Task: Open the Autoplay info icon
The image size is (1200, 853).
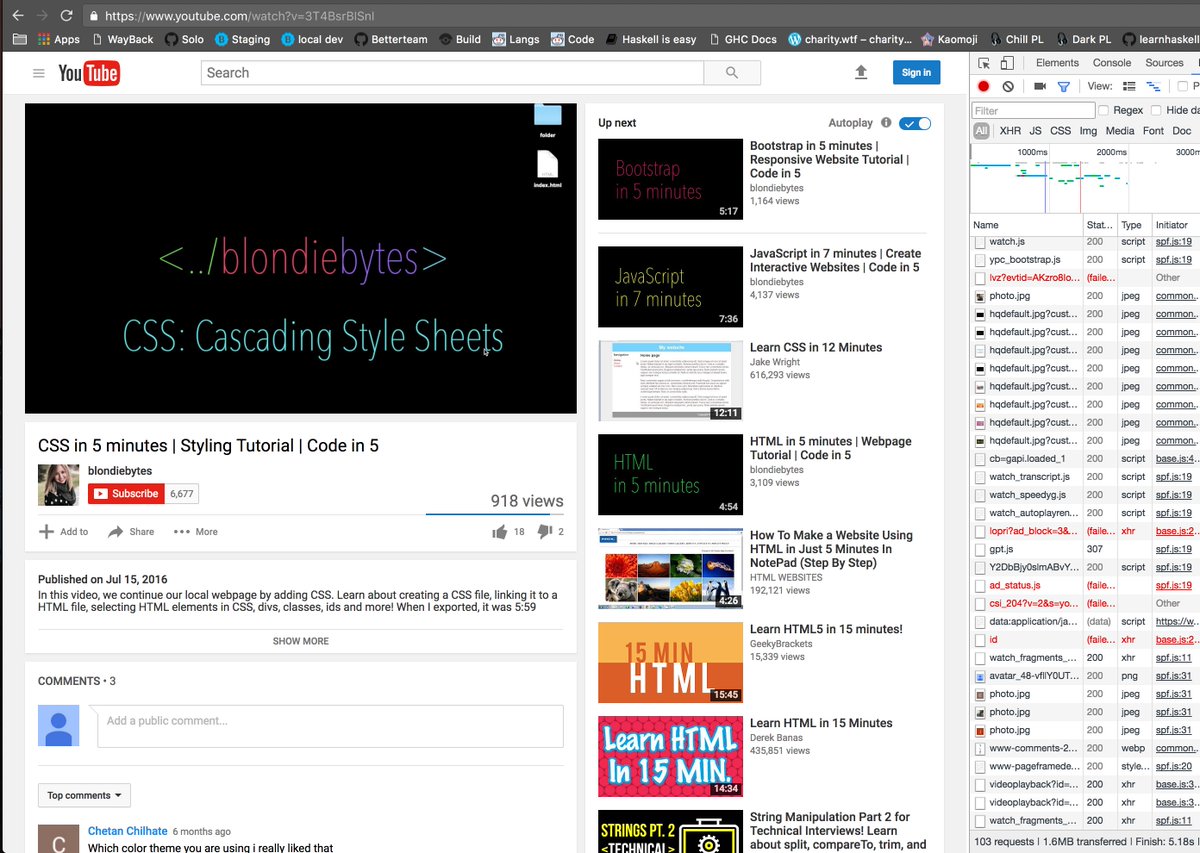Action: click(886, 123)
